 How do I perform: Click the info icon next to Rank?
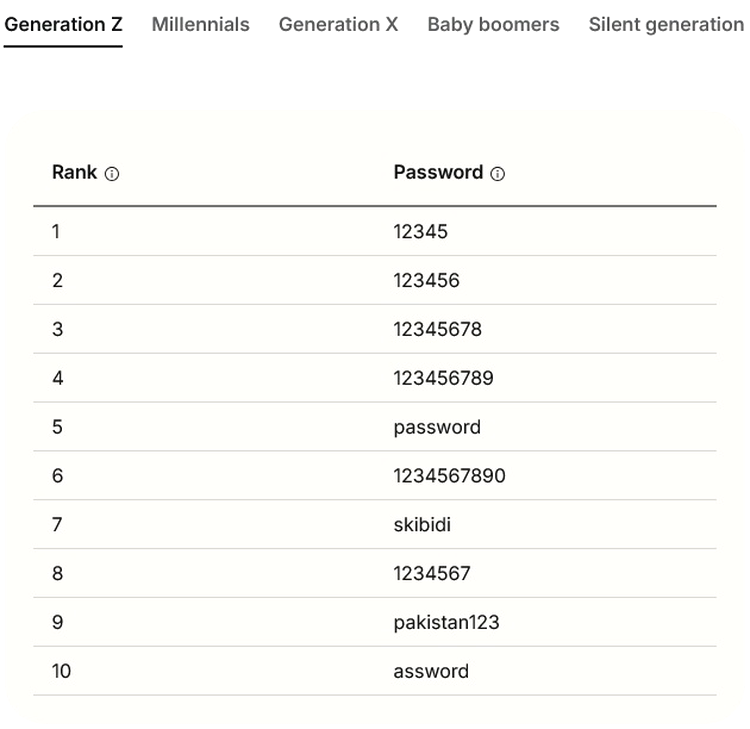point(112,174)
